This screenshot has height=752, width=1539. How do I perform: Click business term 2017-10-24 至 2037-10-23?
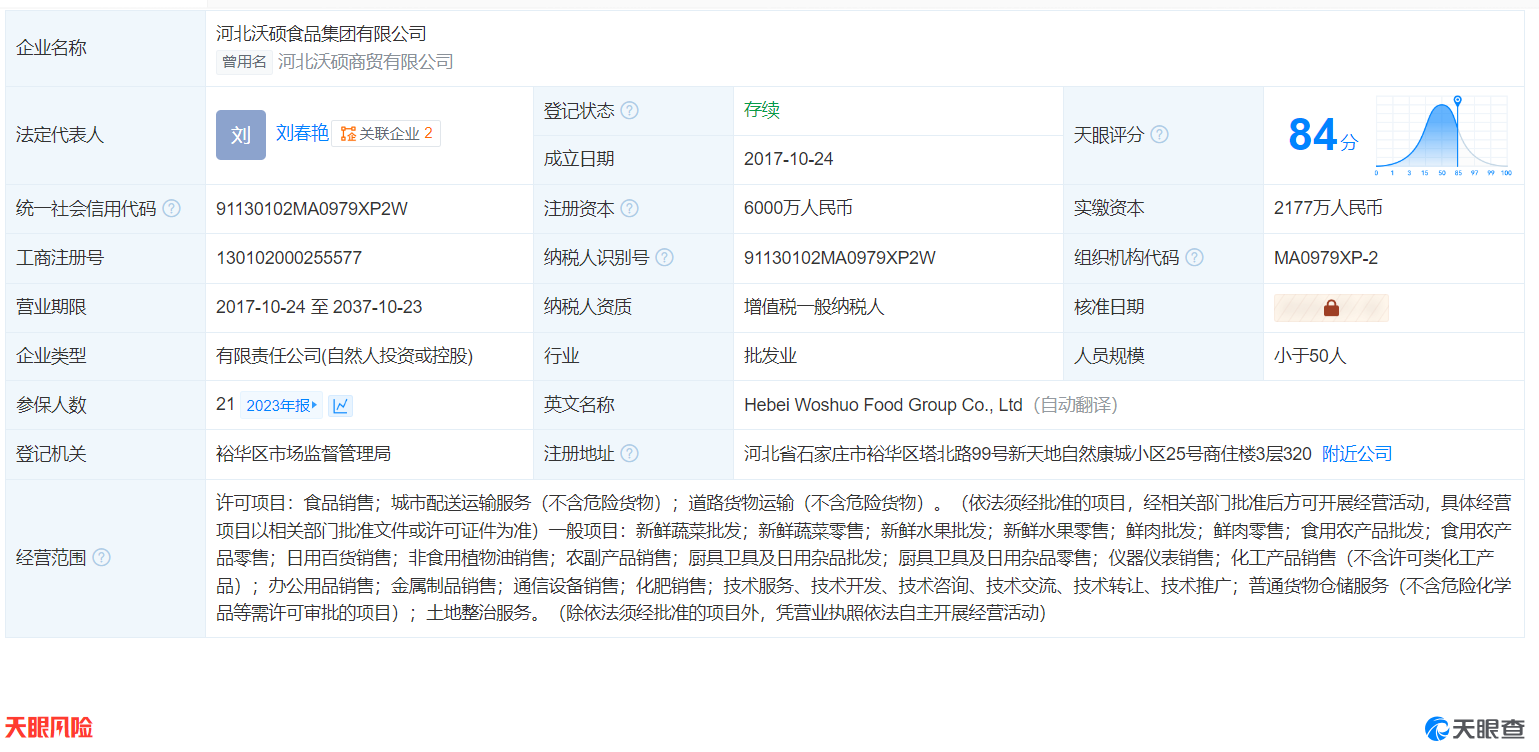click(319, 307)
